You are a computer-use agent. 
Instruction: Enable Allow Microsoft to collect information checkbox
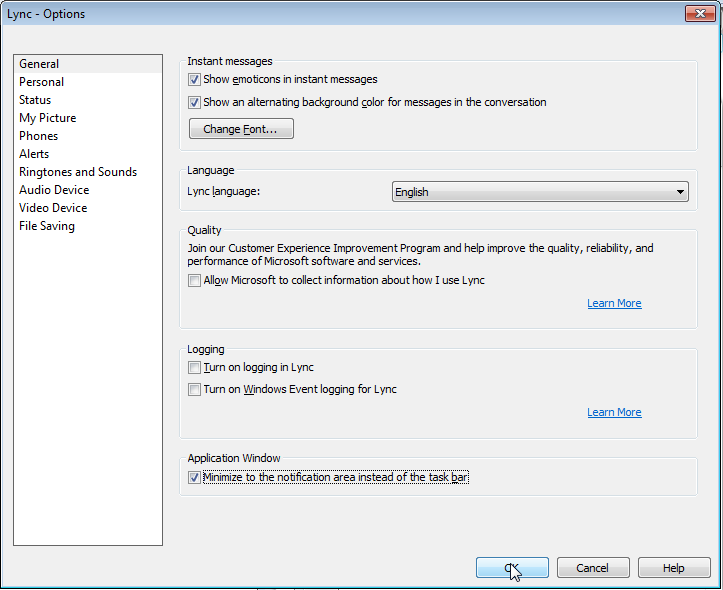click(194, 280)
